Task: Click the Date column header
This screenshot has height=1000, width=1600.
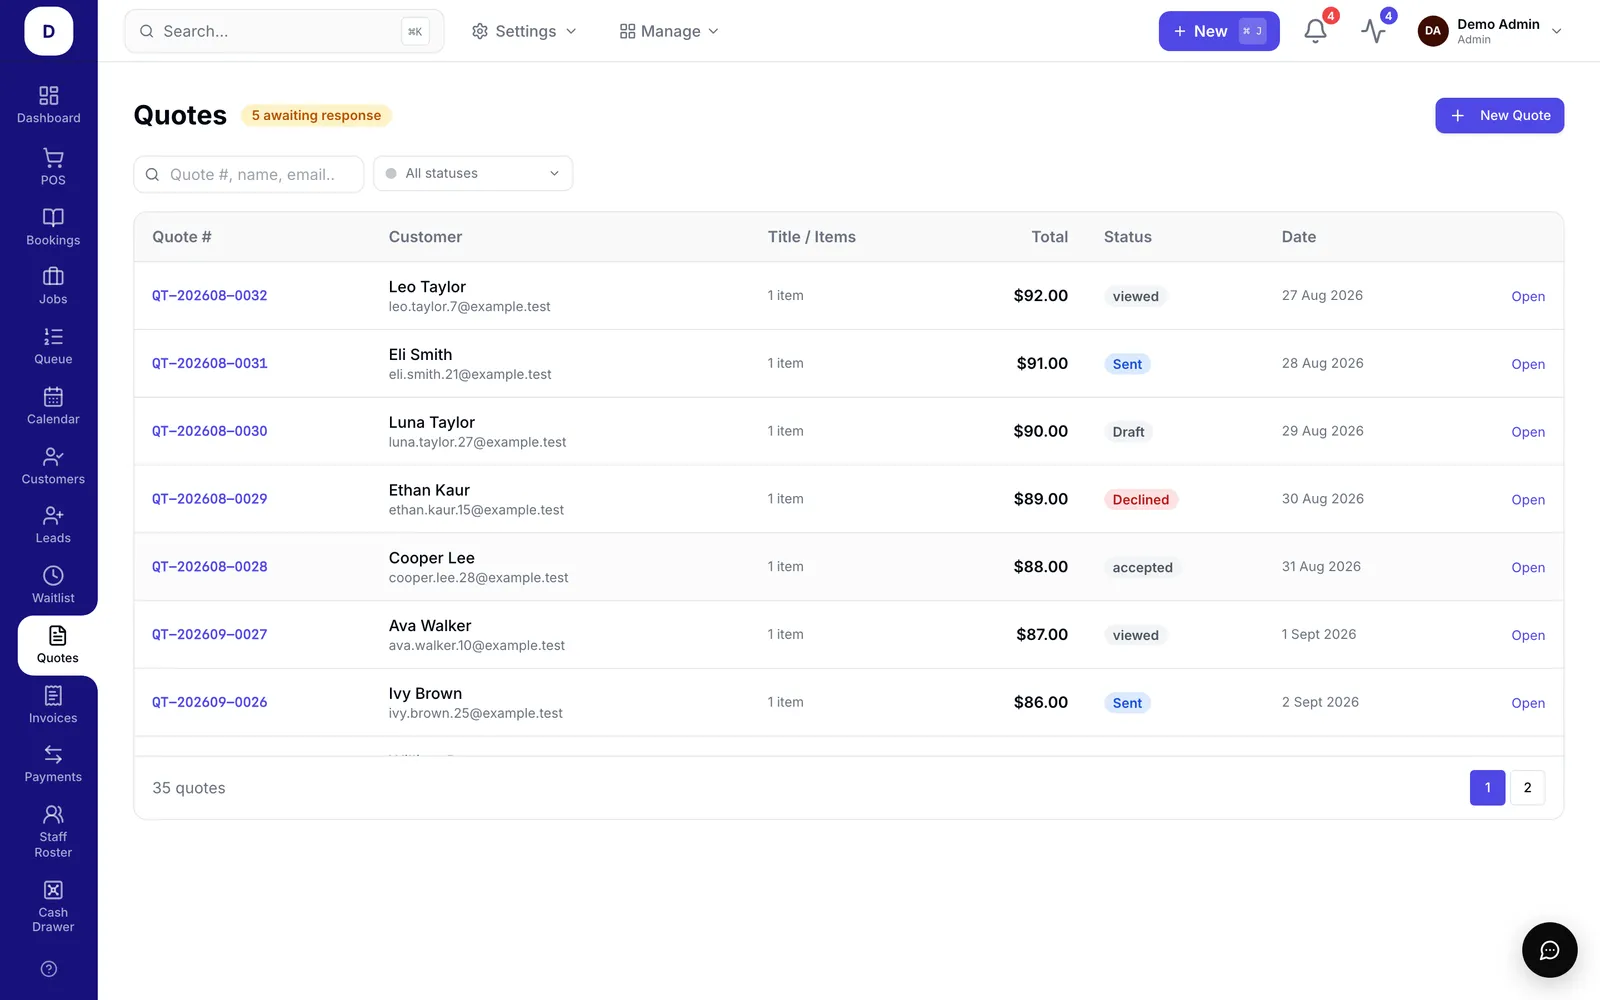Action: [1299, 237]
